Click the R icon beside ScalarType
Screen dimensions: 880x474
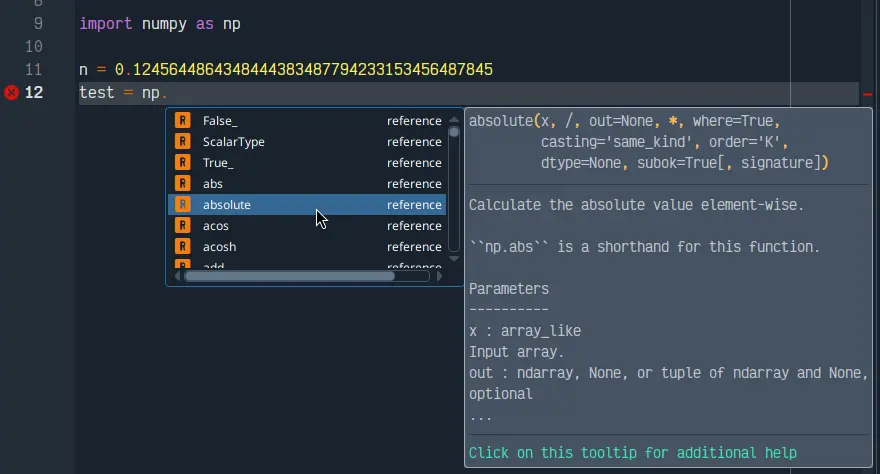[x=182, y=141]
